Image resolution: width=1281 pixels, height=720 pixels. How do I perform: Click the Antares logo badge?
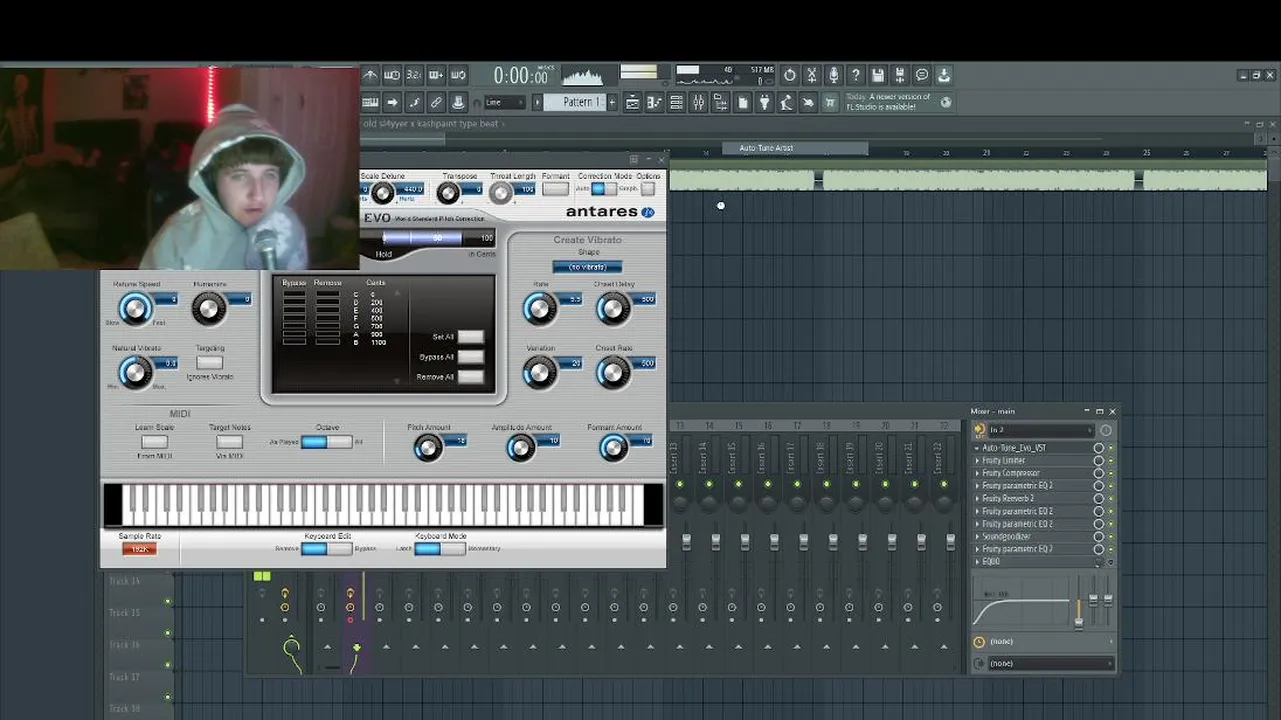pos(648,212)
